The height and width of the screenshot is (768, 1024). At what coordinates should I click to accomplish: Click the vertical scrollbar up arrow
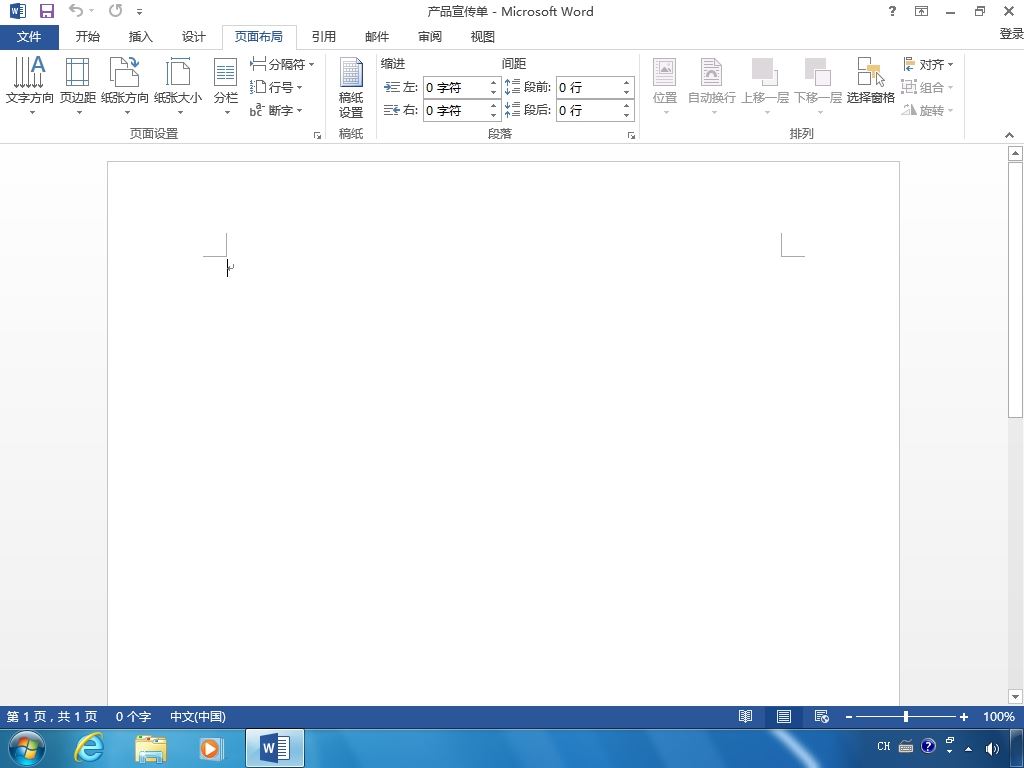coord(1015,153)
